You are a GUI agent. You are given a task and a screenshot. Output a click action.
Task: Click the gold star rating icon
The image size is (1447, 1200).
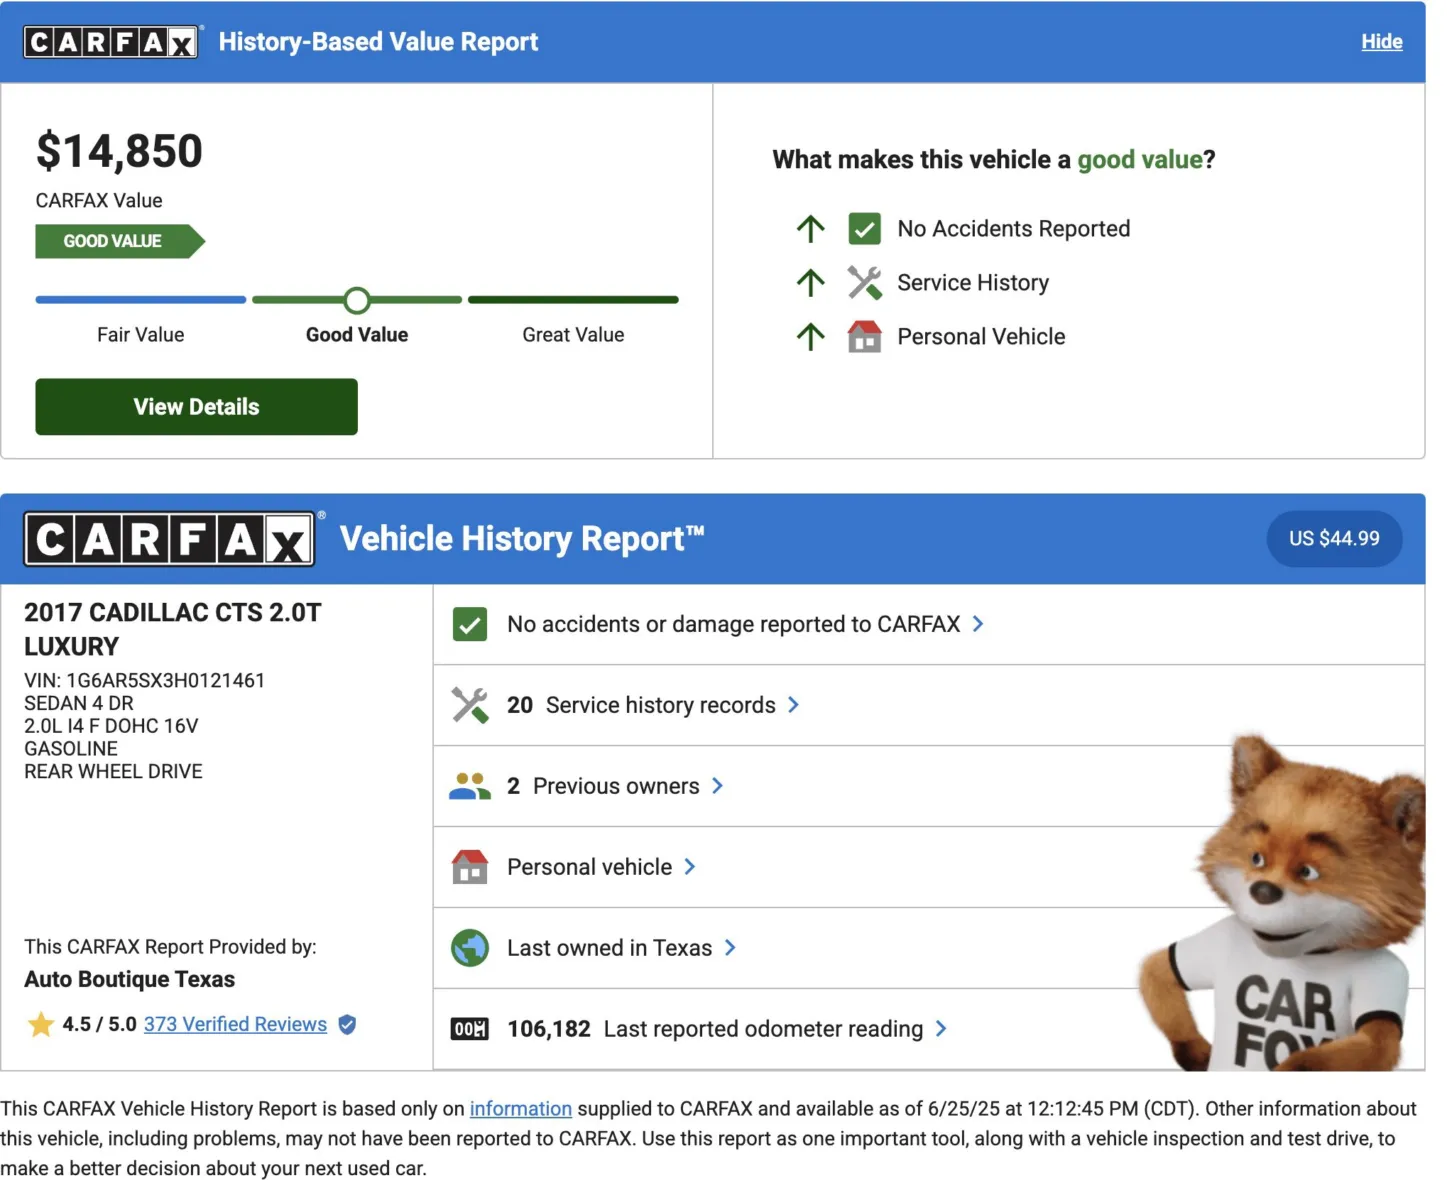click(41, 1025)
